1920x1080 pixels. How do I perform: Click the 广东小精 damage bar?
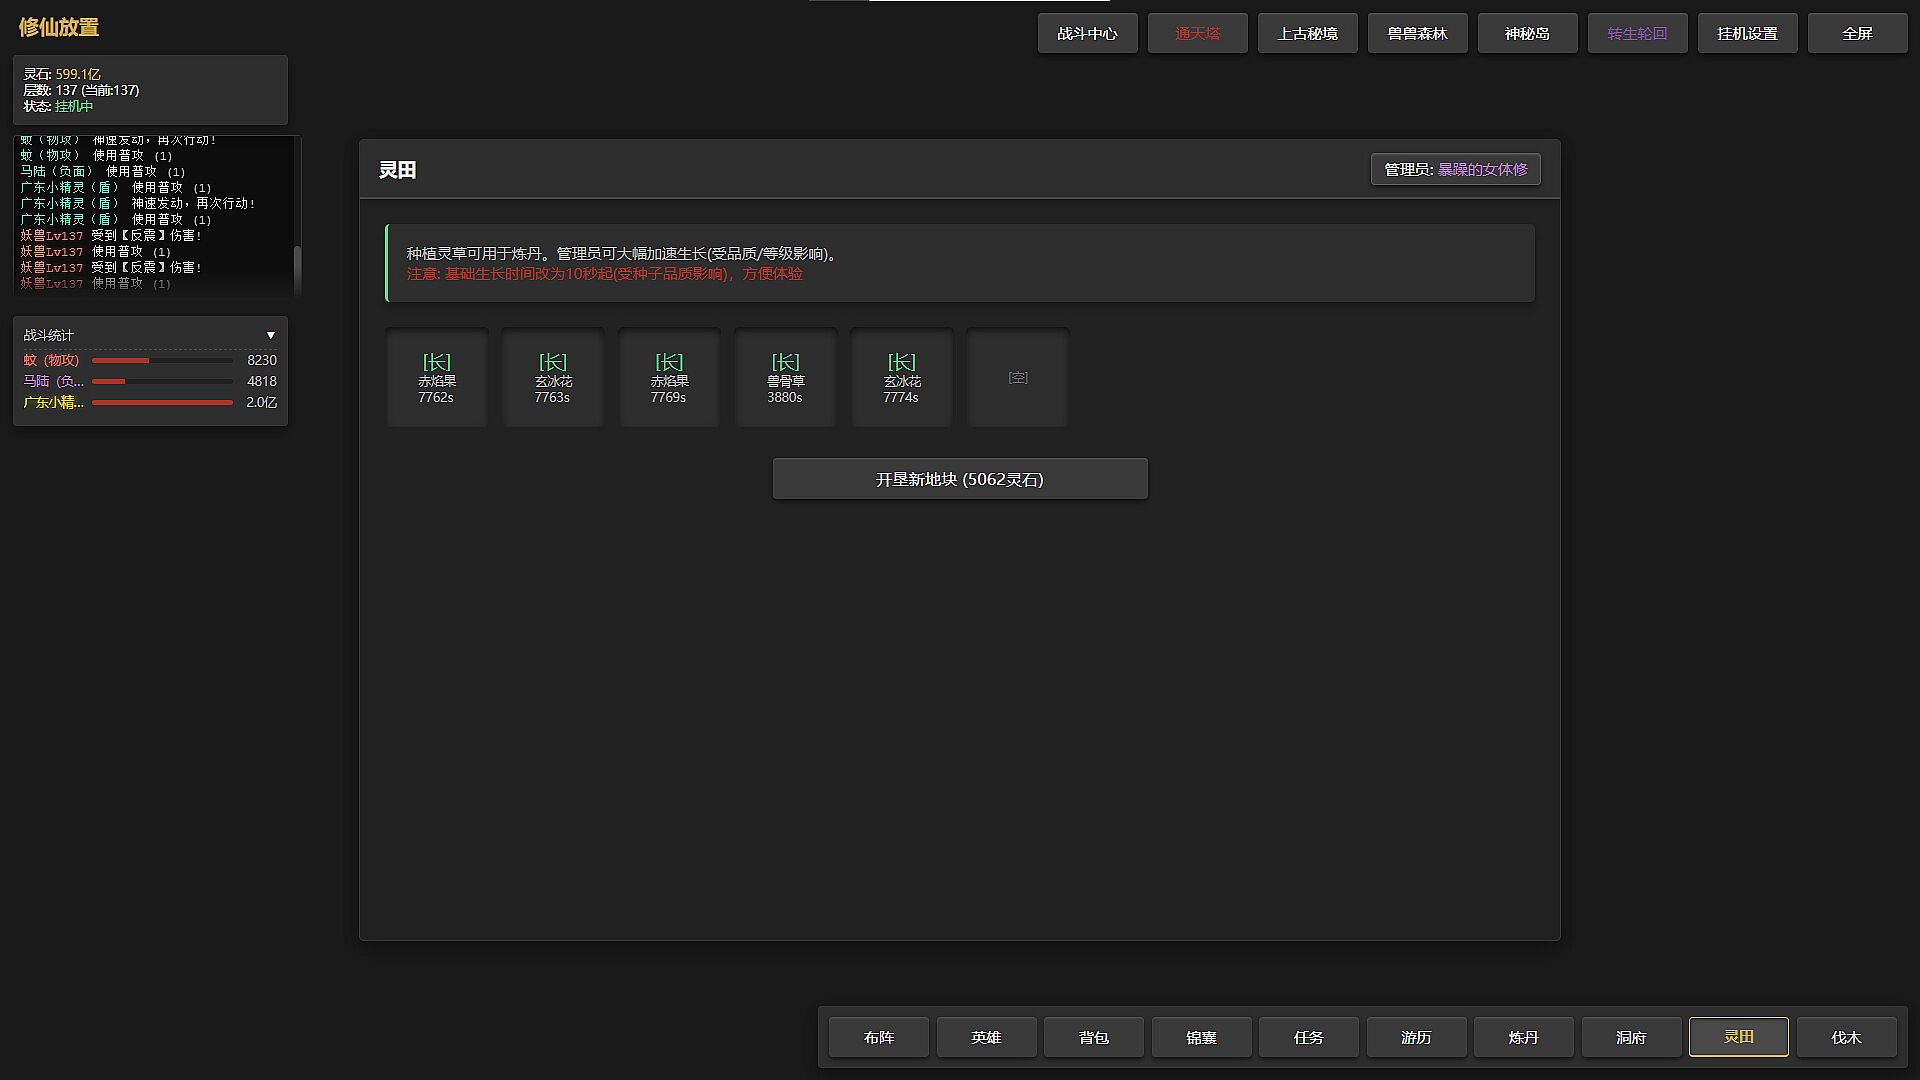(x=162, y=402)
